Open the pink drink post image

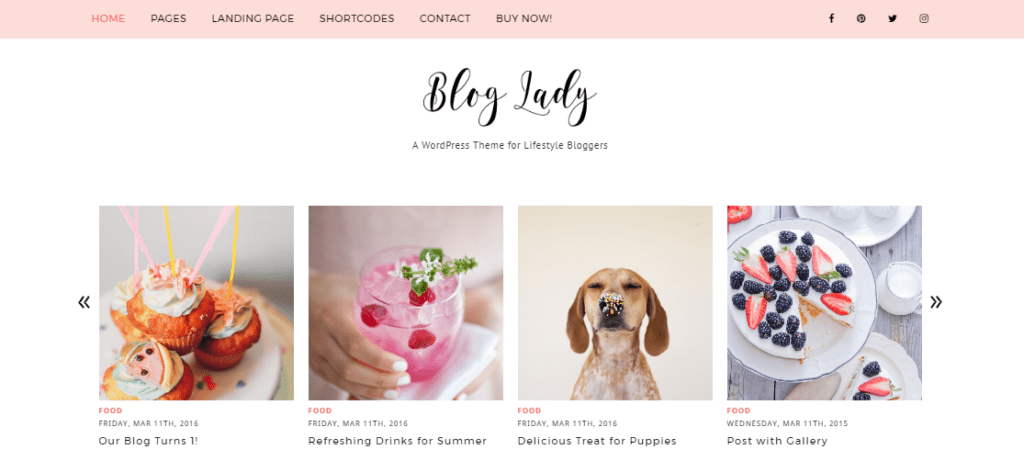pos(406,303)
